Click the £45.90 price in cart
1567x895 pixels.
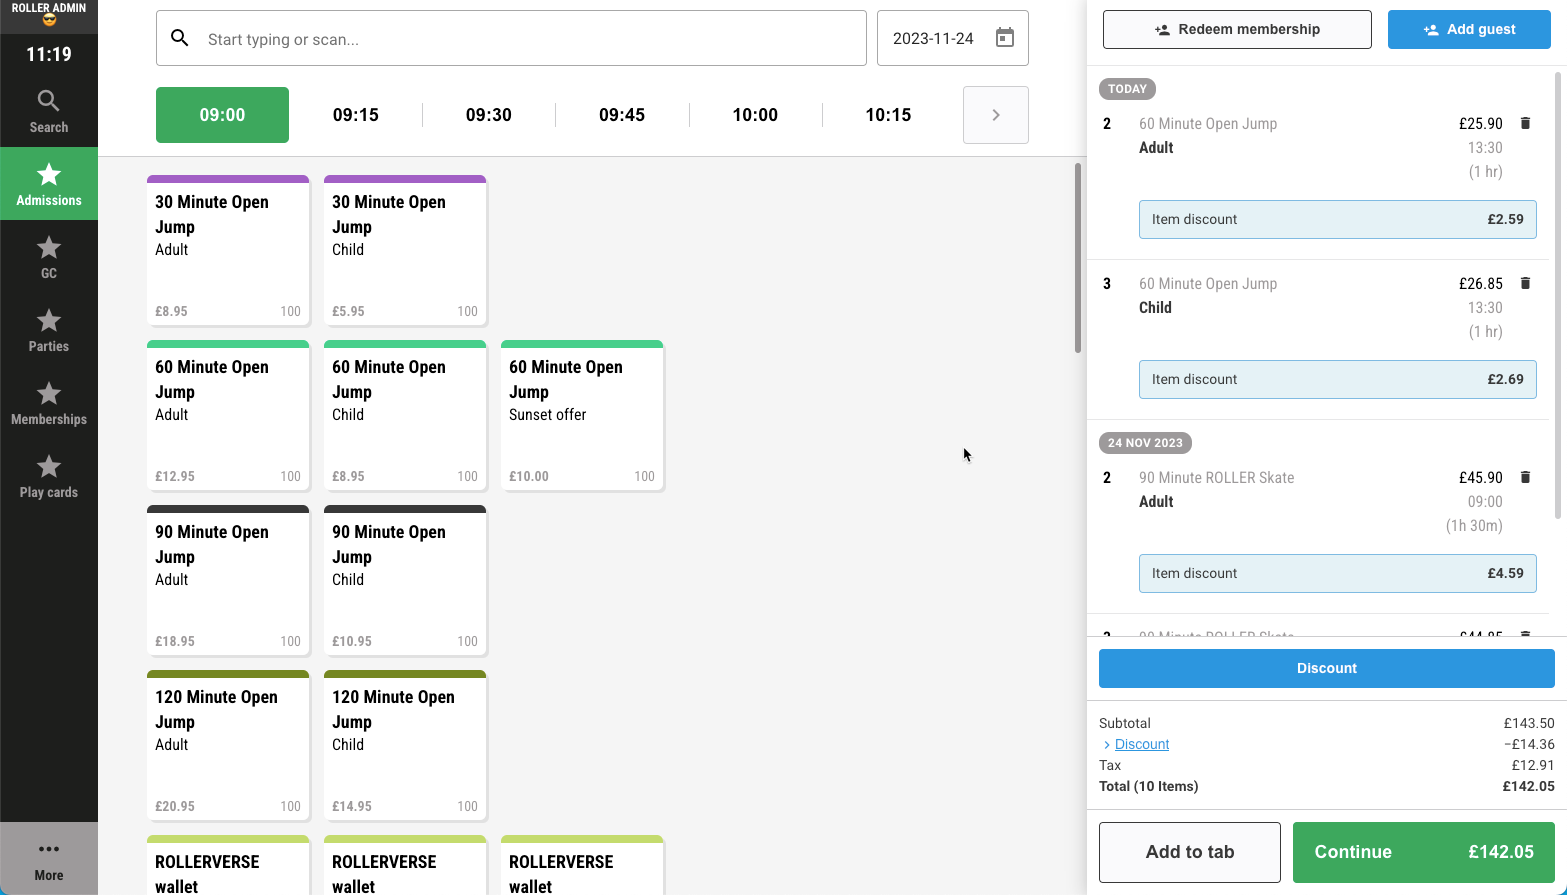pos(1480,478)
